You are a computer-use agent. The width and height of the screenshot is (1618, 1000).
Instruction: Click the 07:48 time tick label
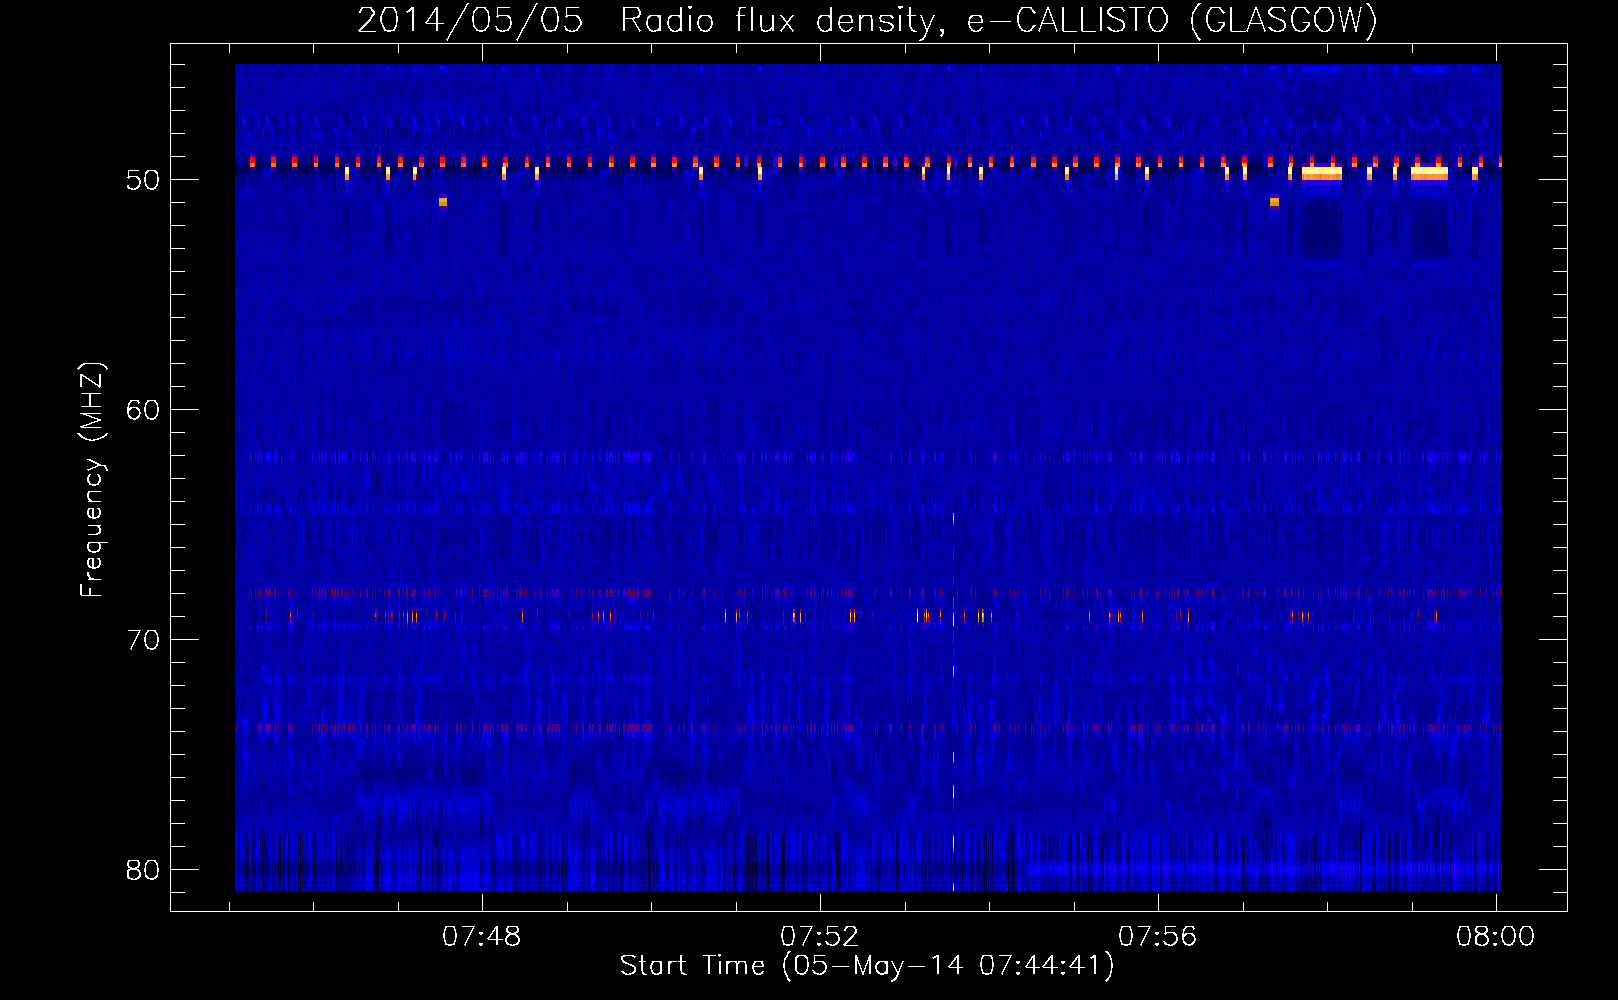pyautogui.click(x=482, y=937)
